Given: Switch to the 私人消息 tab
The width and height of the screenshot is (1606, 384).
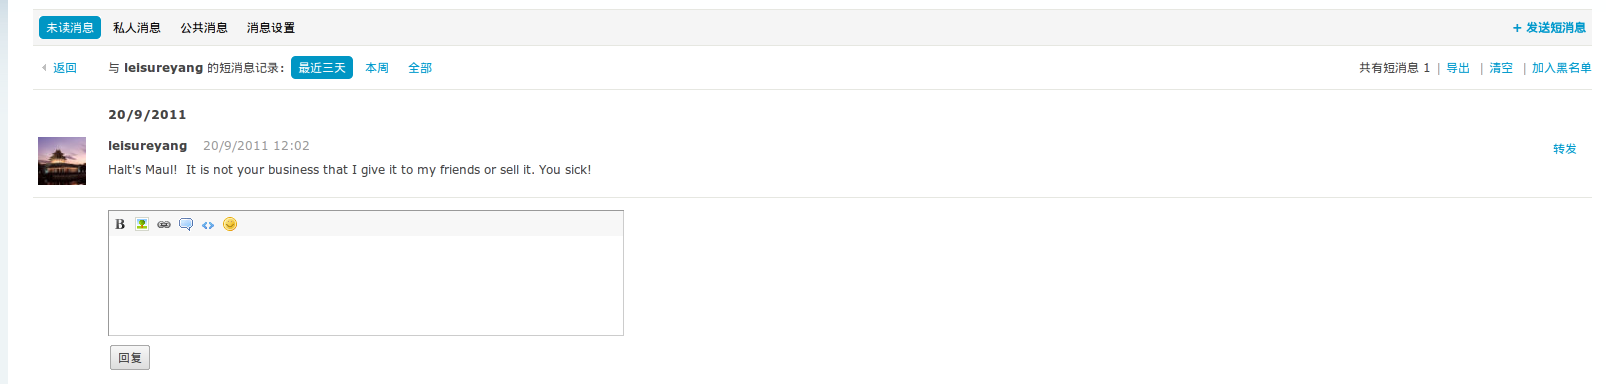Looking at the screenshot, I should click(x=137, y=28).
